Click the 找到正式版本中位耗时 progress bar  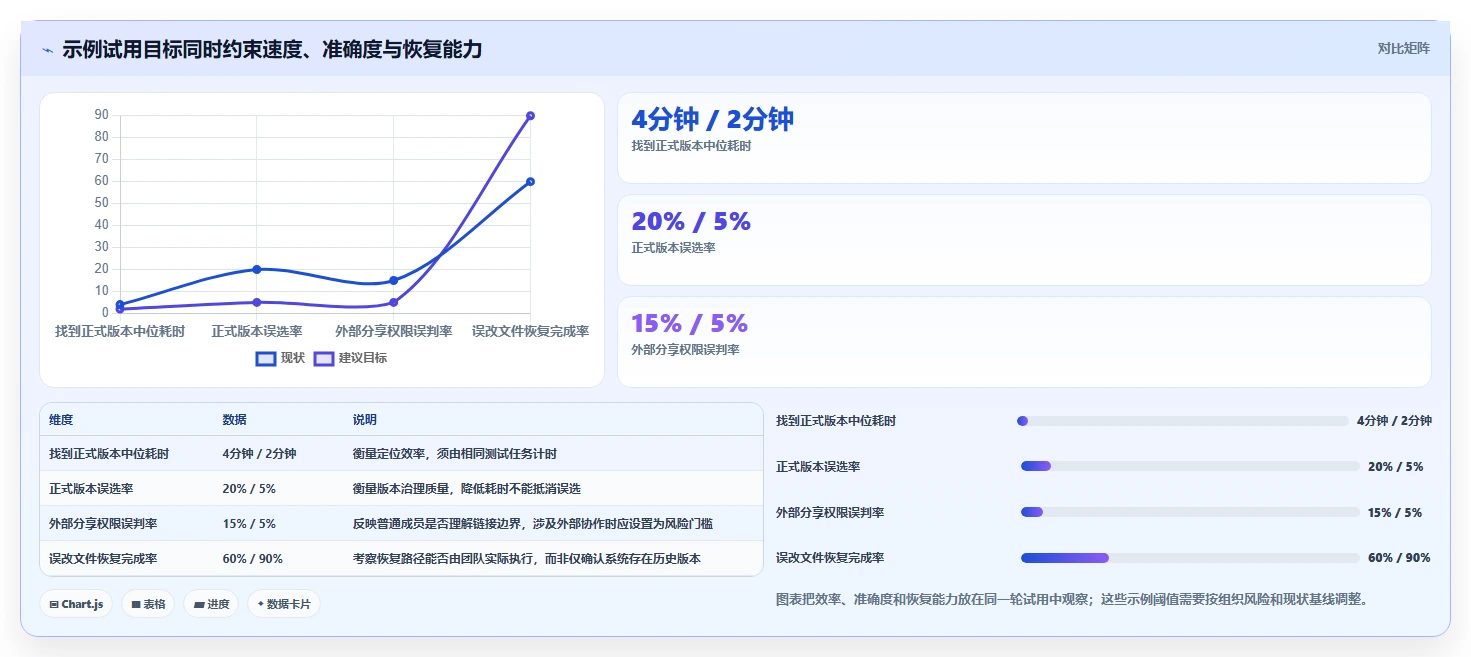[x=1182, y=421]
